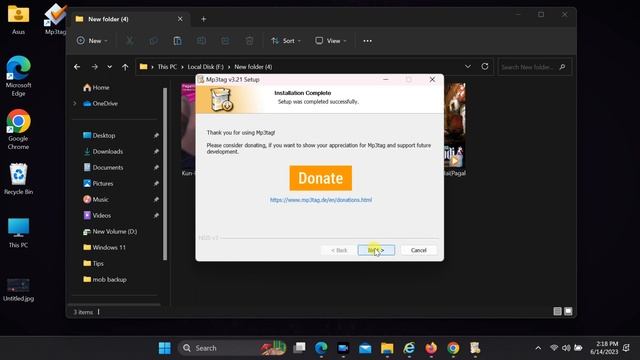Screen dimensions: 640x360
Task: Open the mp3tag donations link
Action: click(x=321, y=200)
